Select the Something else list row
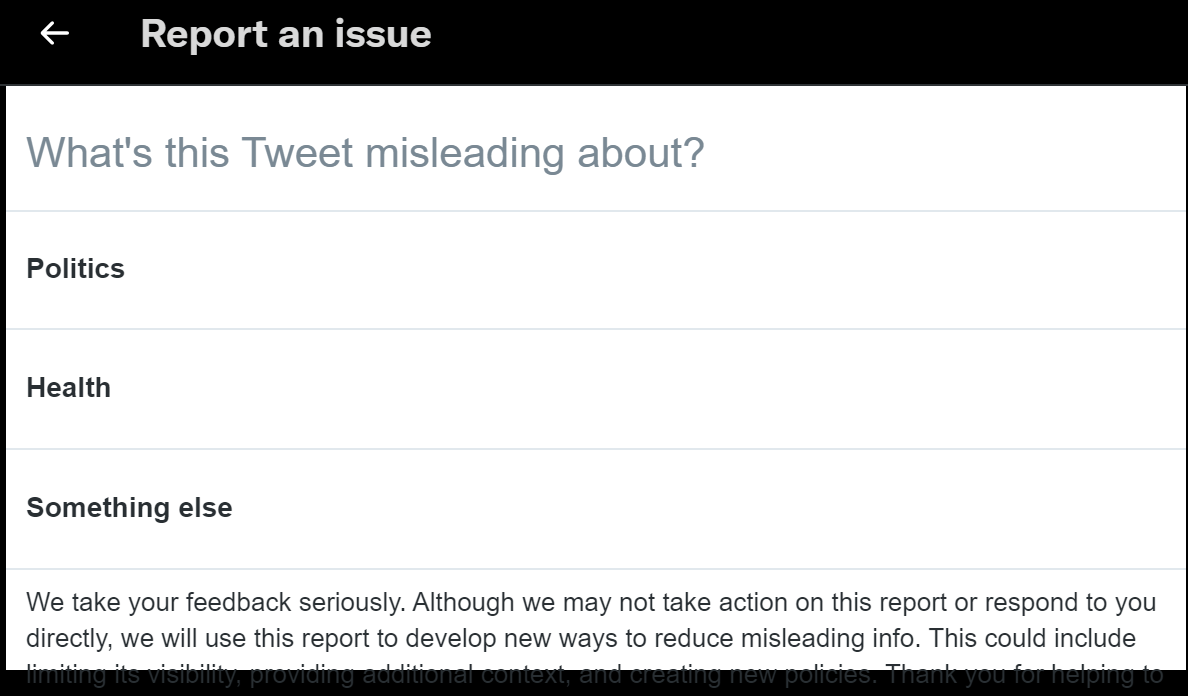Viewport: 1188px width, 696px height. 594,507
